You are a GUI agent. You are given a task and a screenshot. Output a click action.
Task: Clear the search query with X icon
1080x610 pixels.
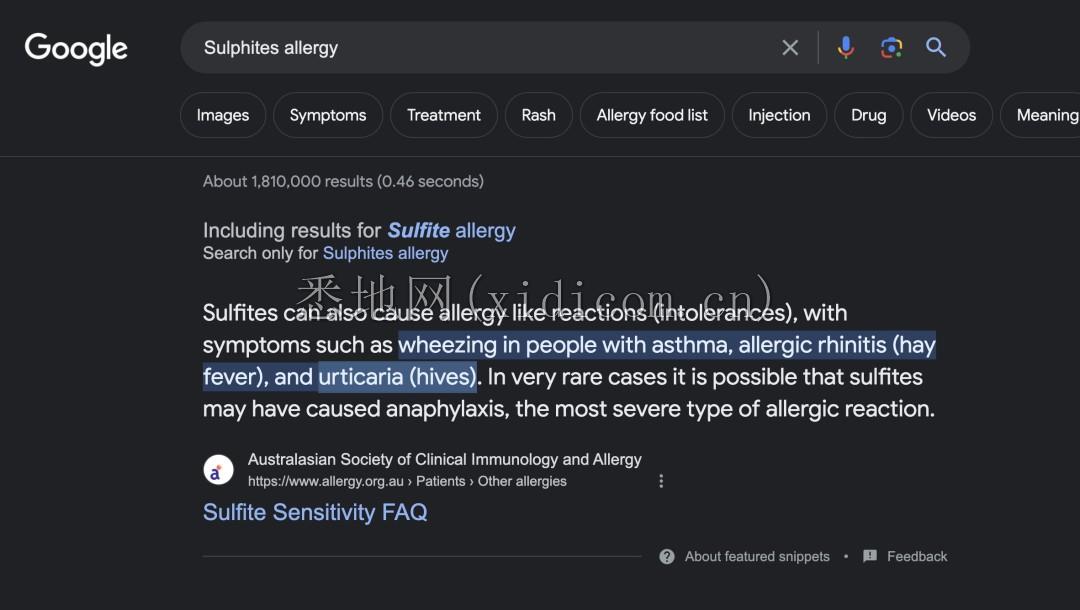[790, 47]
